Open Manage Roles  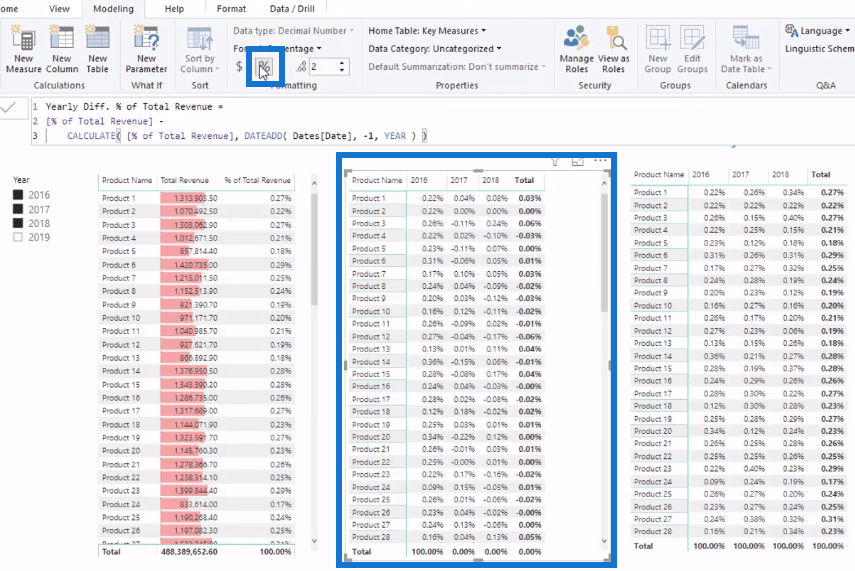click(576, 49)
